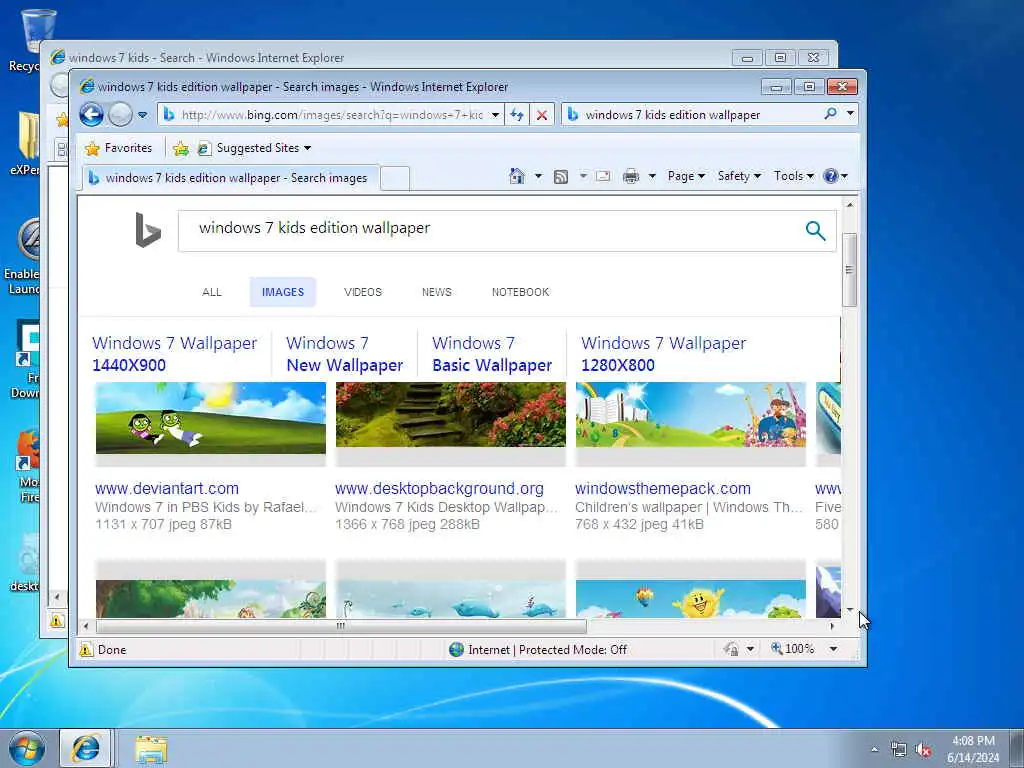
Task: Click Windows 7 Basic Wallpaper suggestion
Action: coord(492,354)
